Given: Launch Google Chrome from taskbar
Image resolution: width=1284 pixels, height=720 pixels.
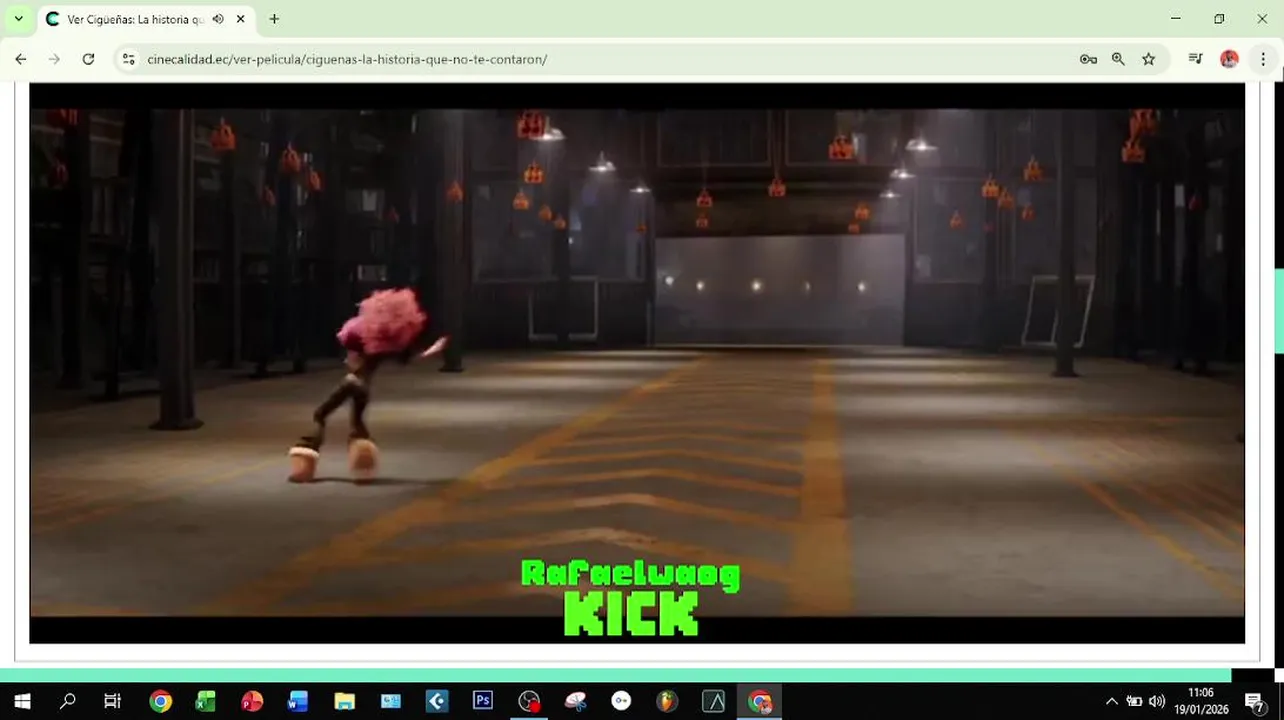Looking at the screenshot, I should (x=160, y=701).
